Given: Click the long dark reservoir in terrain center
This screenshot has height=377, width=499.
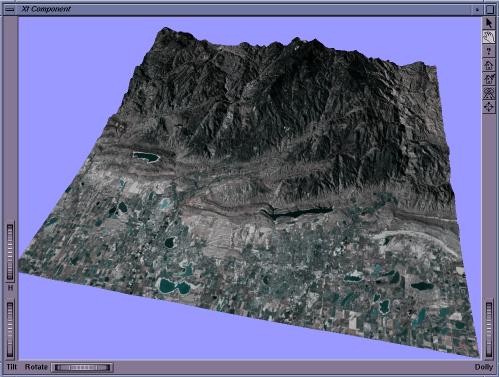Looking at the screenshot, I should tap(301, 213).
